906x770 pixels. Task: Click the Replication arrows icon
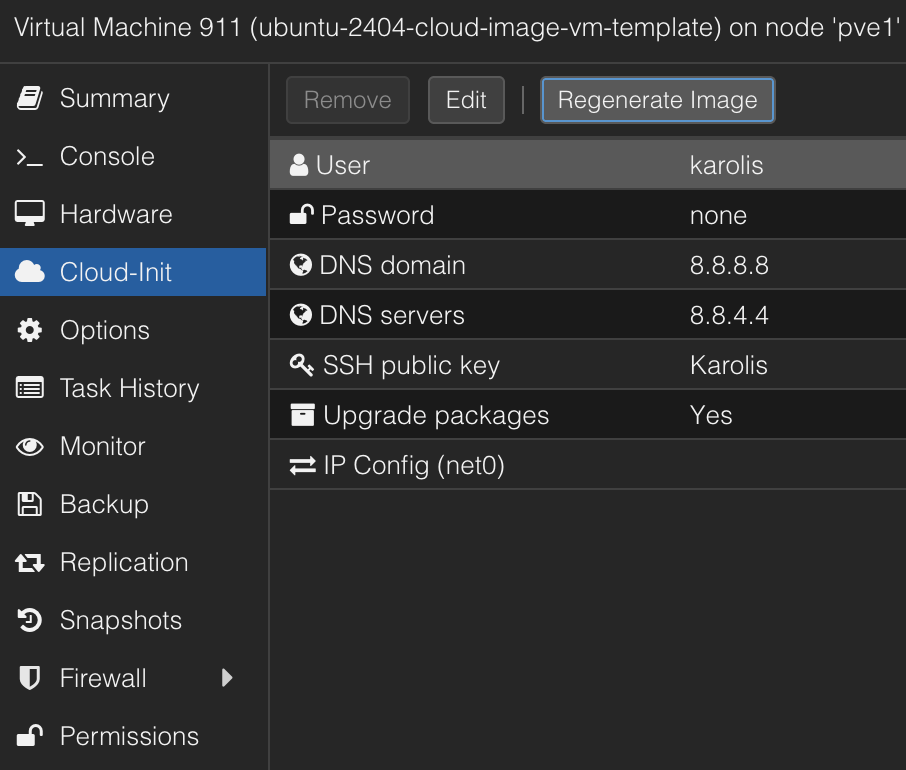pyautogui.click(x=30, y=563)
